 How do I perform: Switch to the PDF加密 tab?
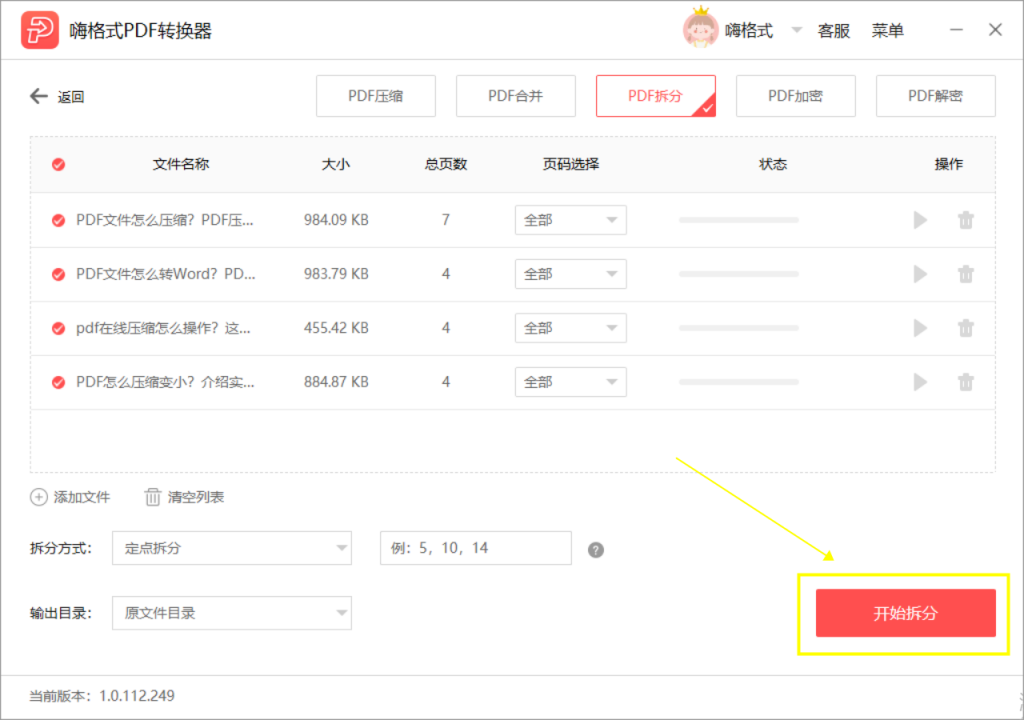tap(795, 96)
